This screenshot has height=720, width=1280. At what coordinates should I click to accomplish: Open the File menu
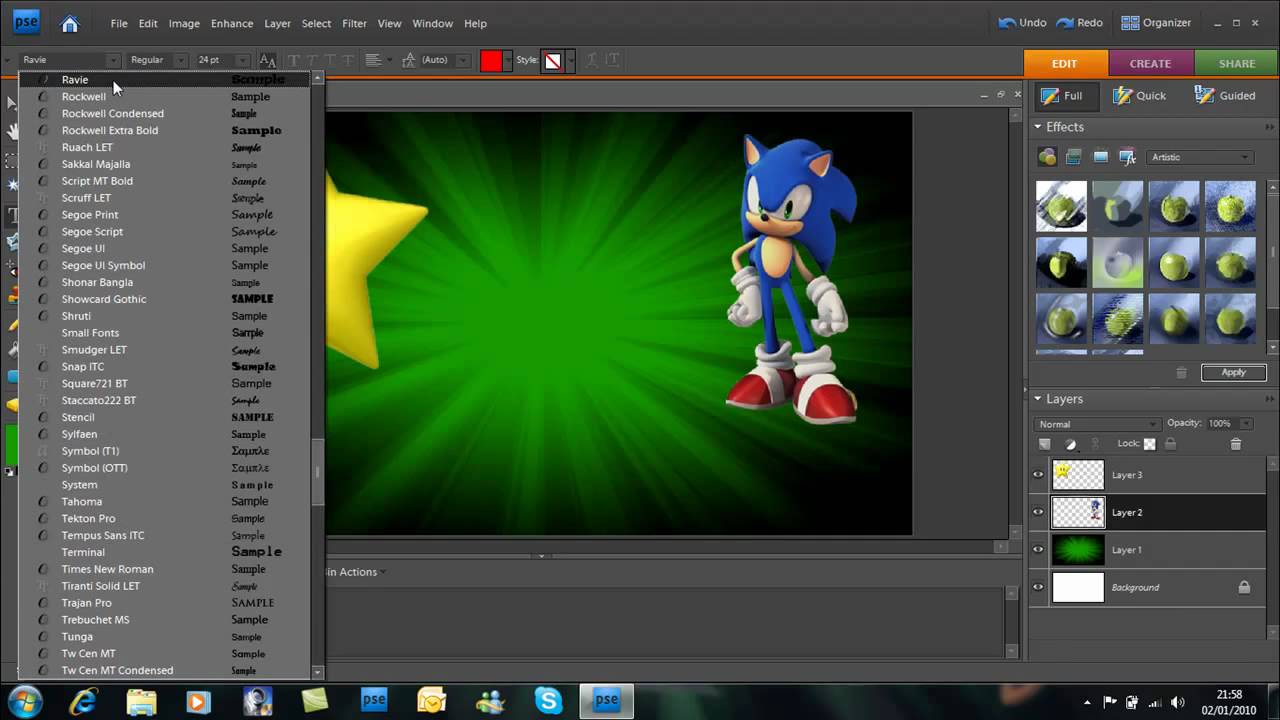119,23
